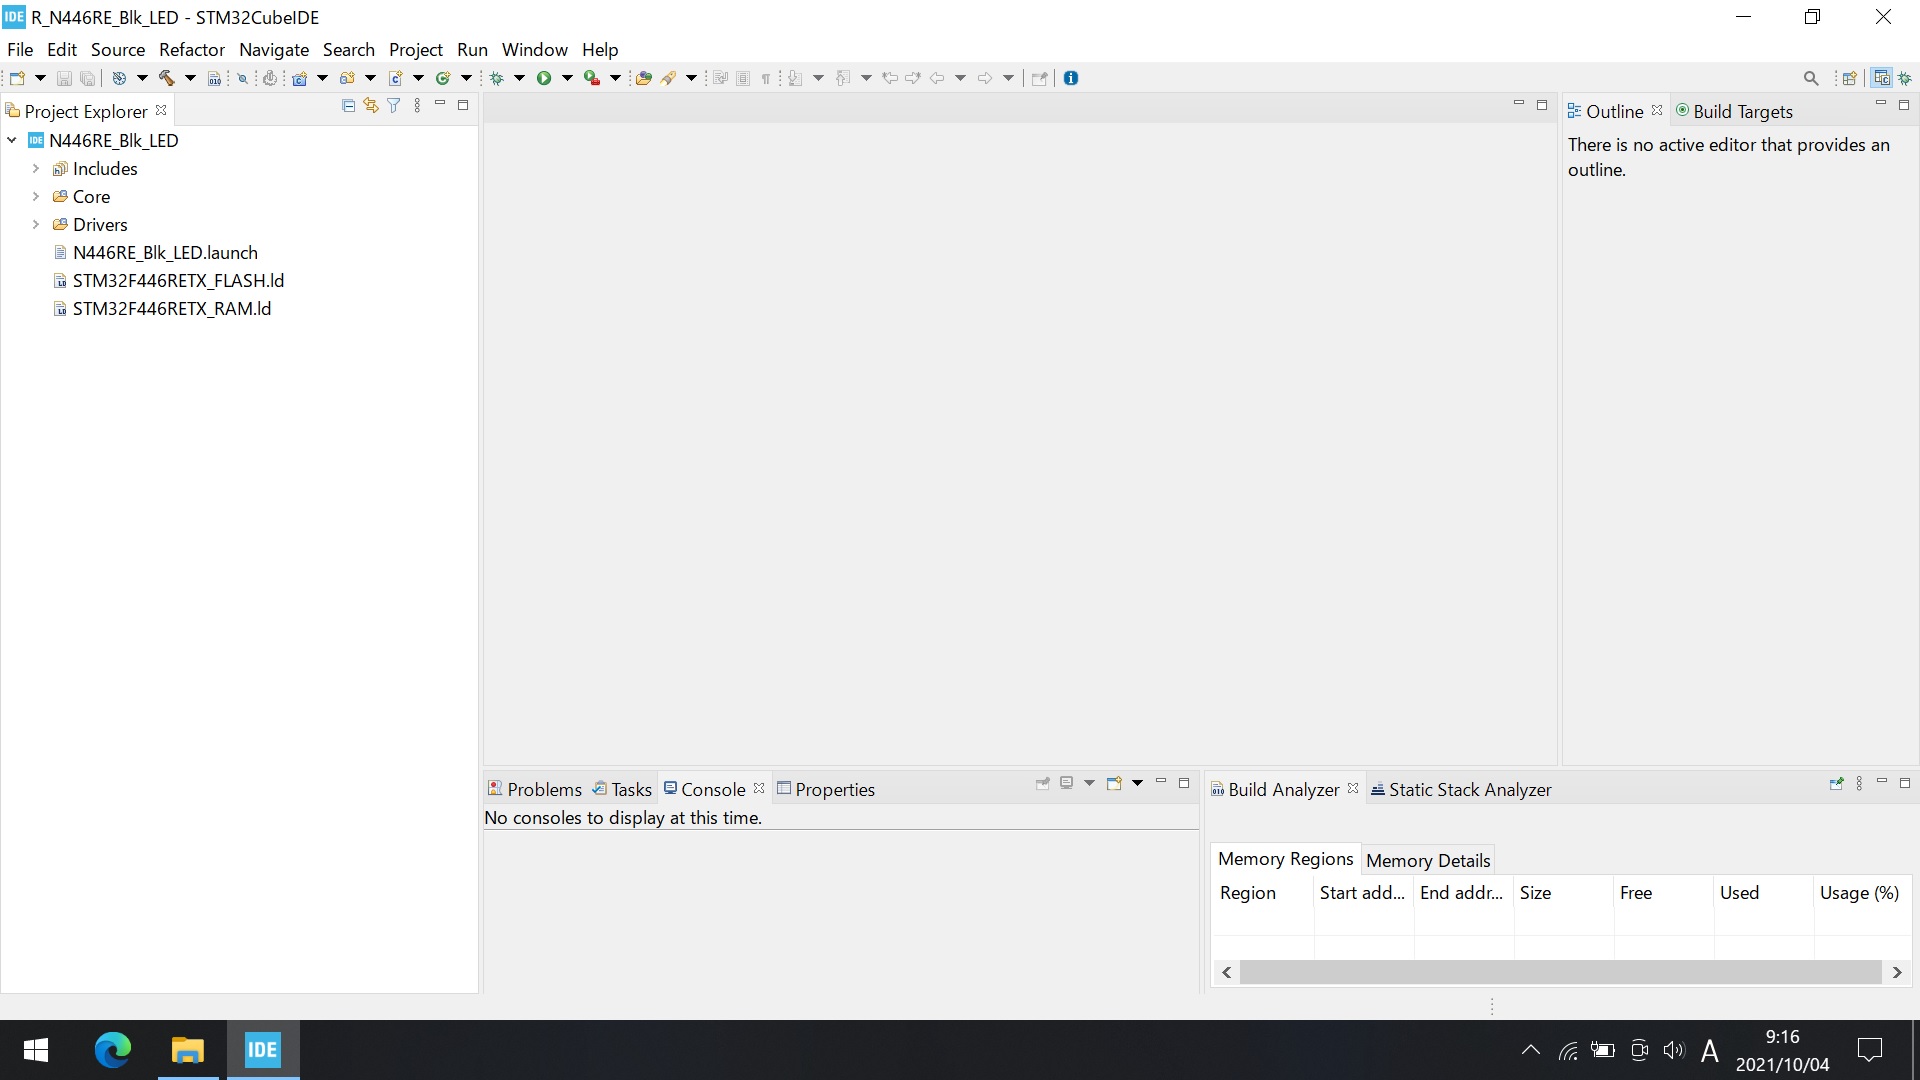Click the new class green C icon
The image size is (1920, 1080).
coord(443,78)
